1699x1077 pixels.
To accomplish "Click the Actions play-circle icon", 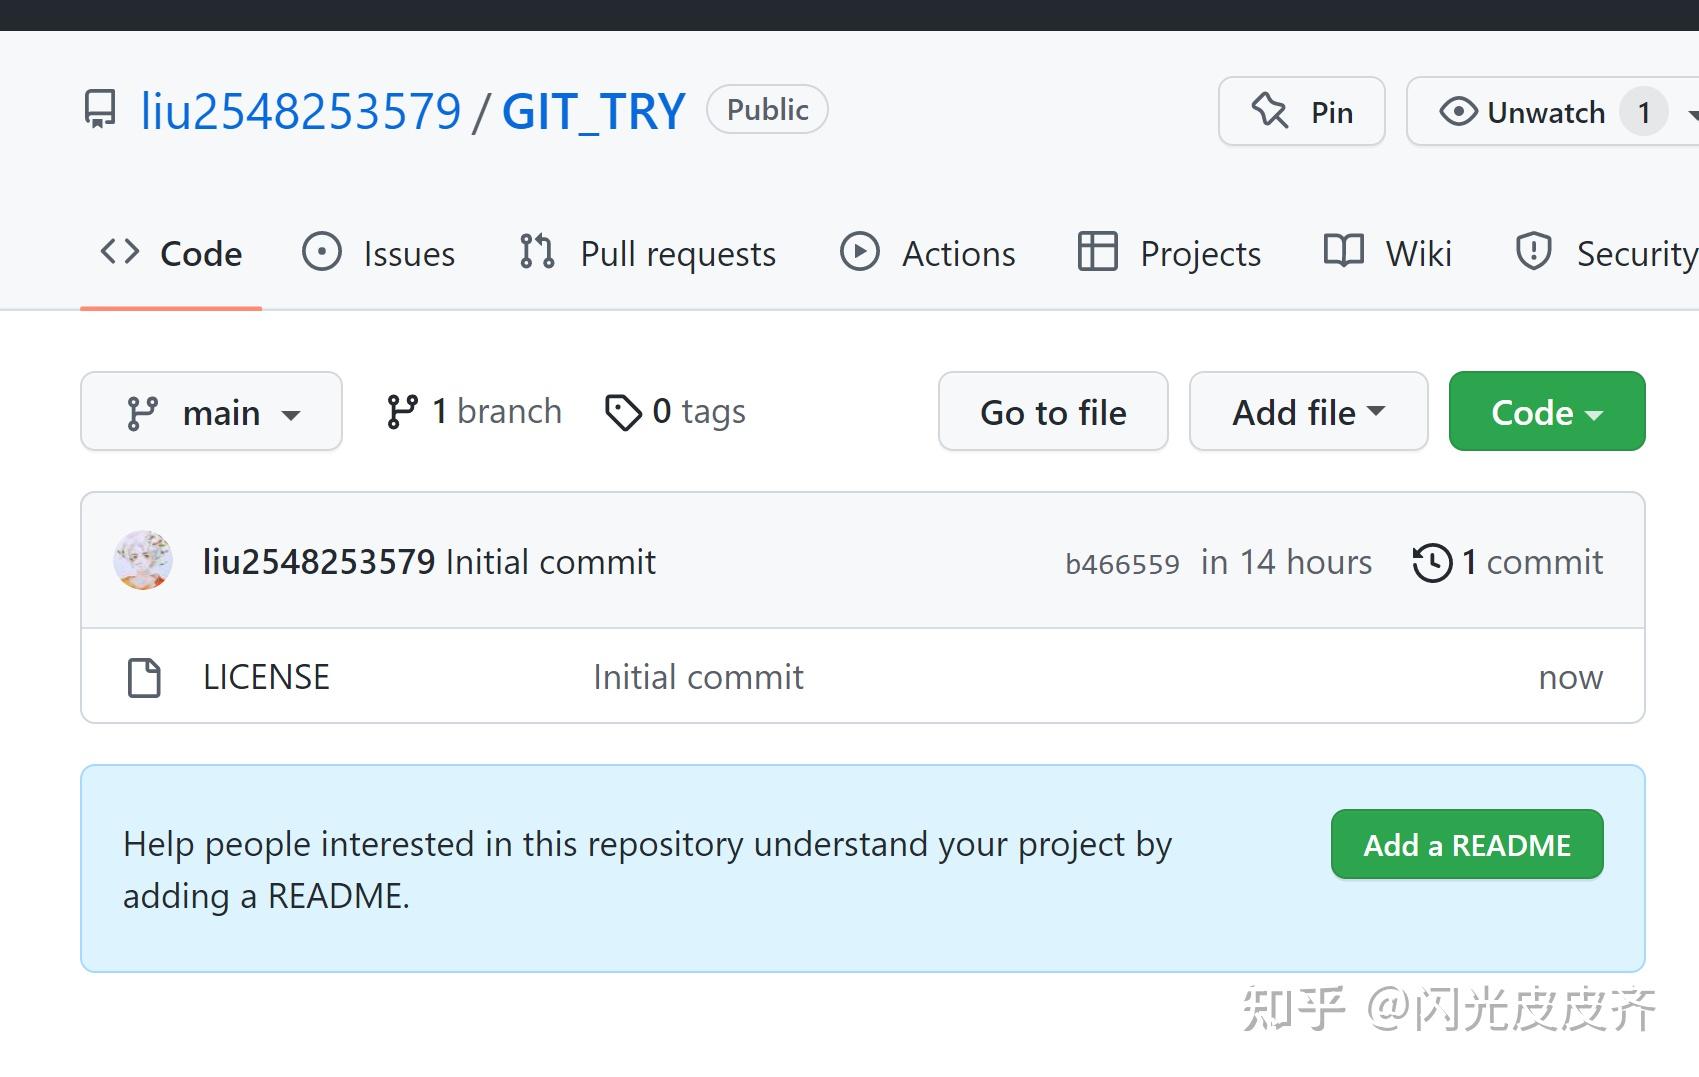I will (x=860, y=253).
